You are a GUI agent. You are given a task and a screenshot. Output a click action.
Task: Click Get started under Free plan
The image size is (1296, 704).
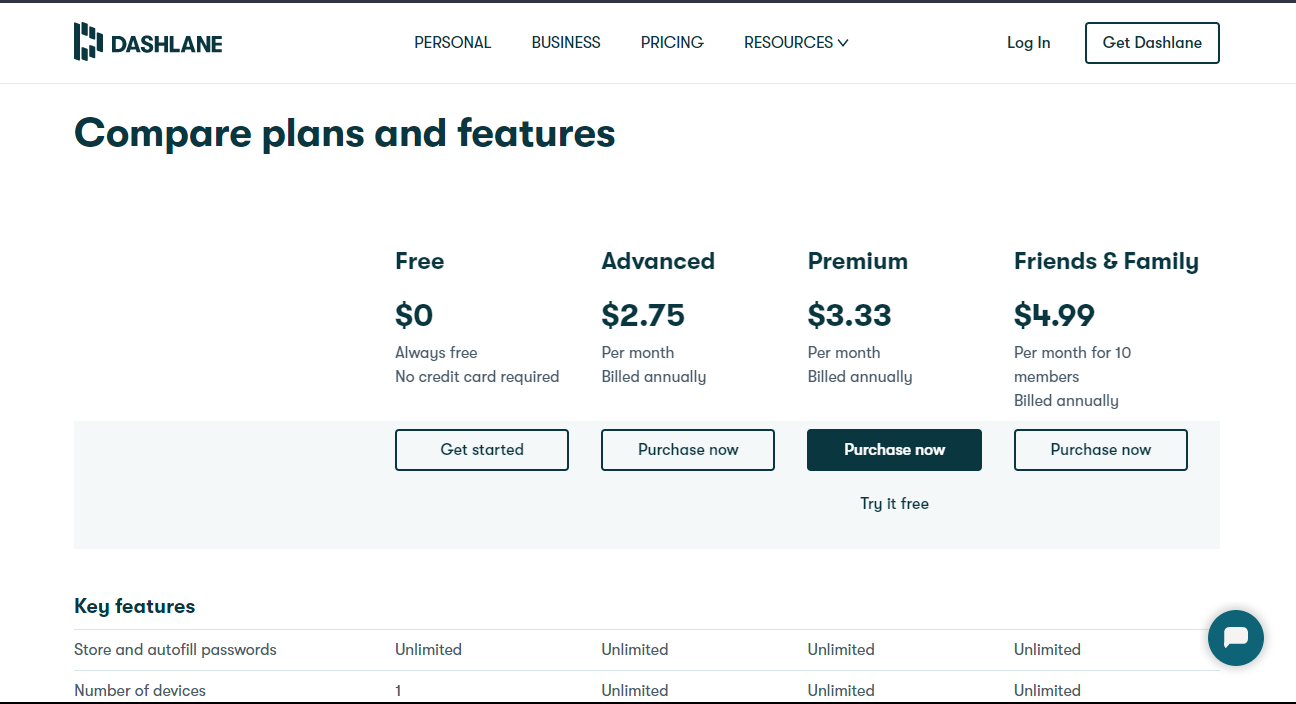[482, 450]
